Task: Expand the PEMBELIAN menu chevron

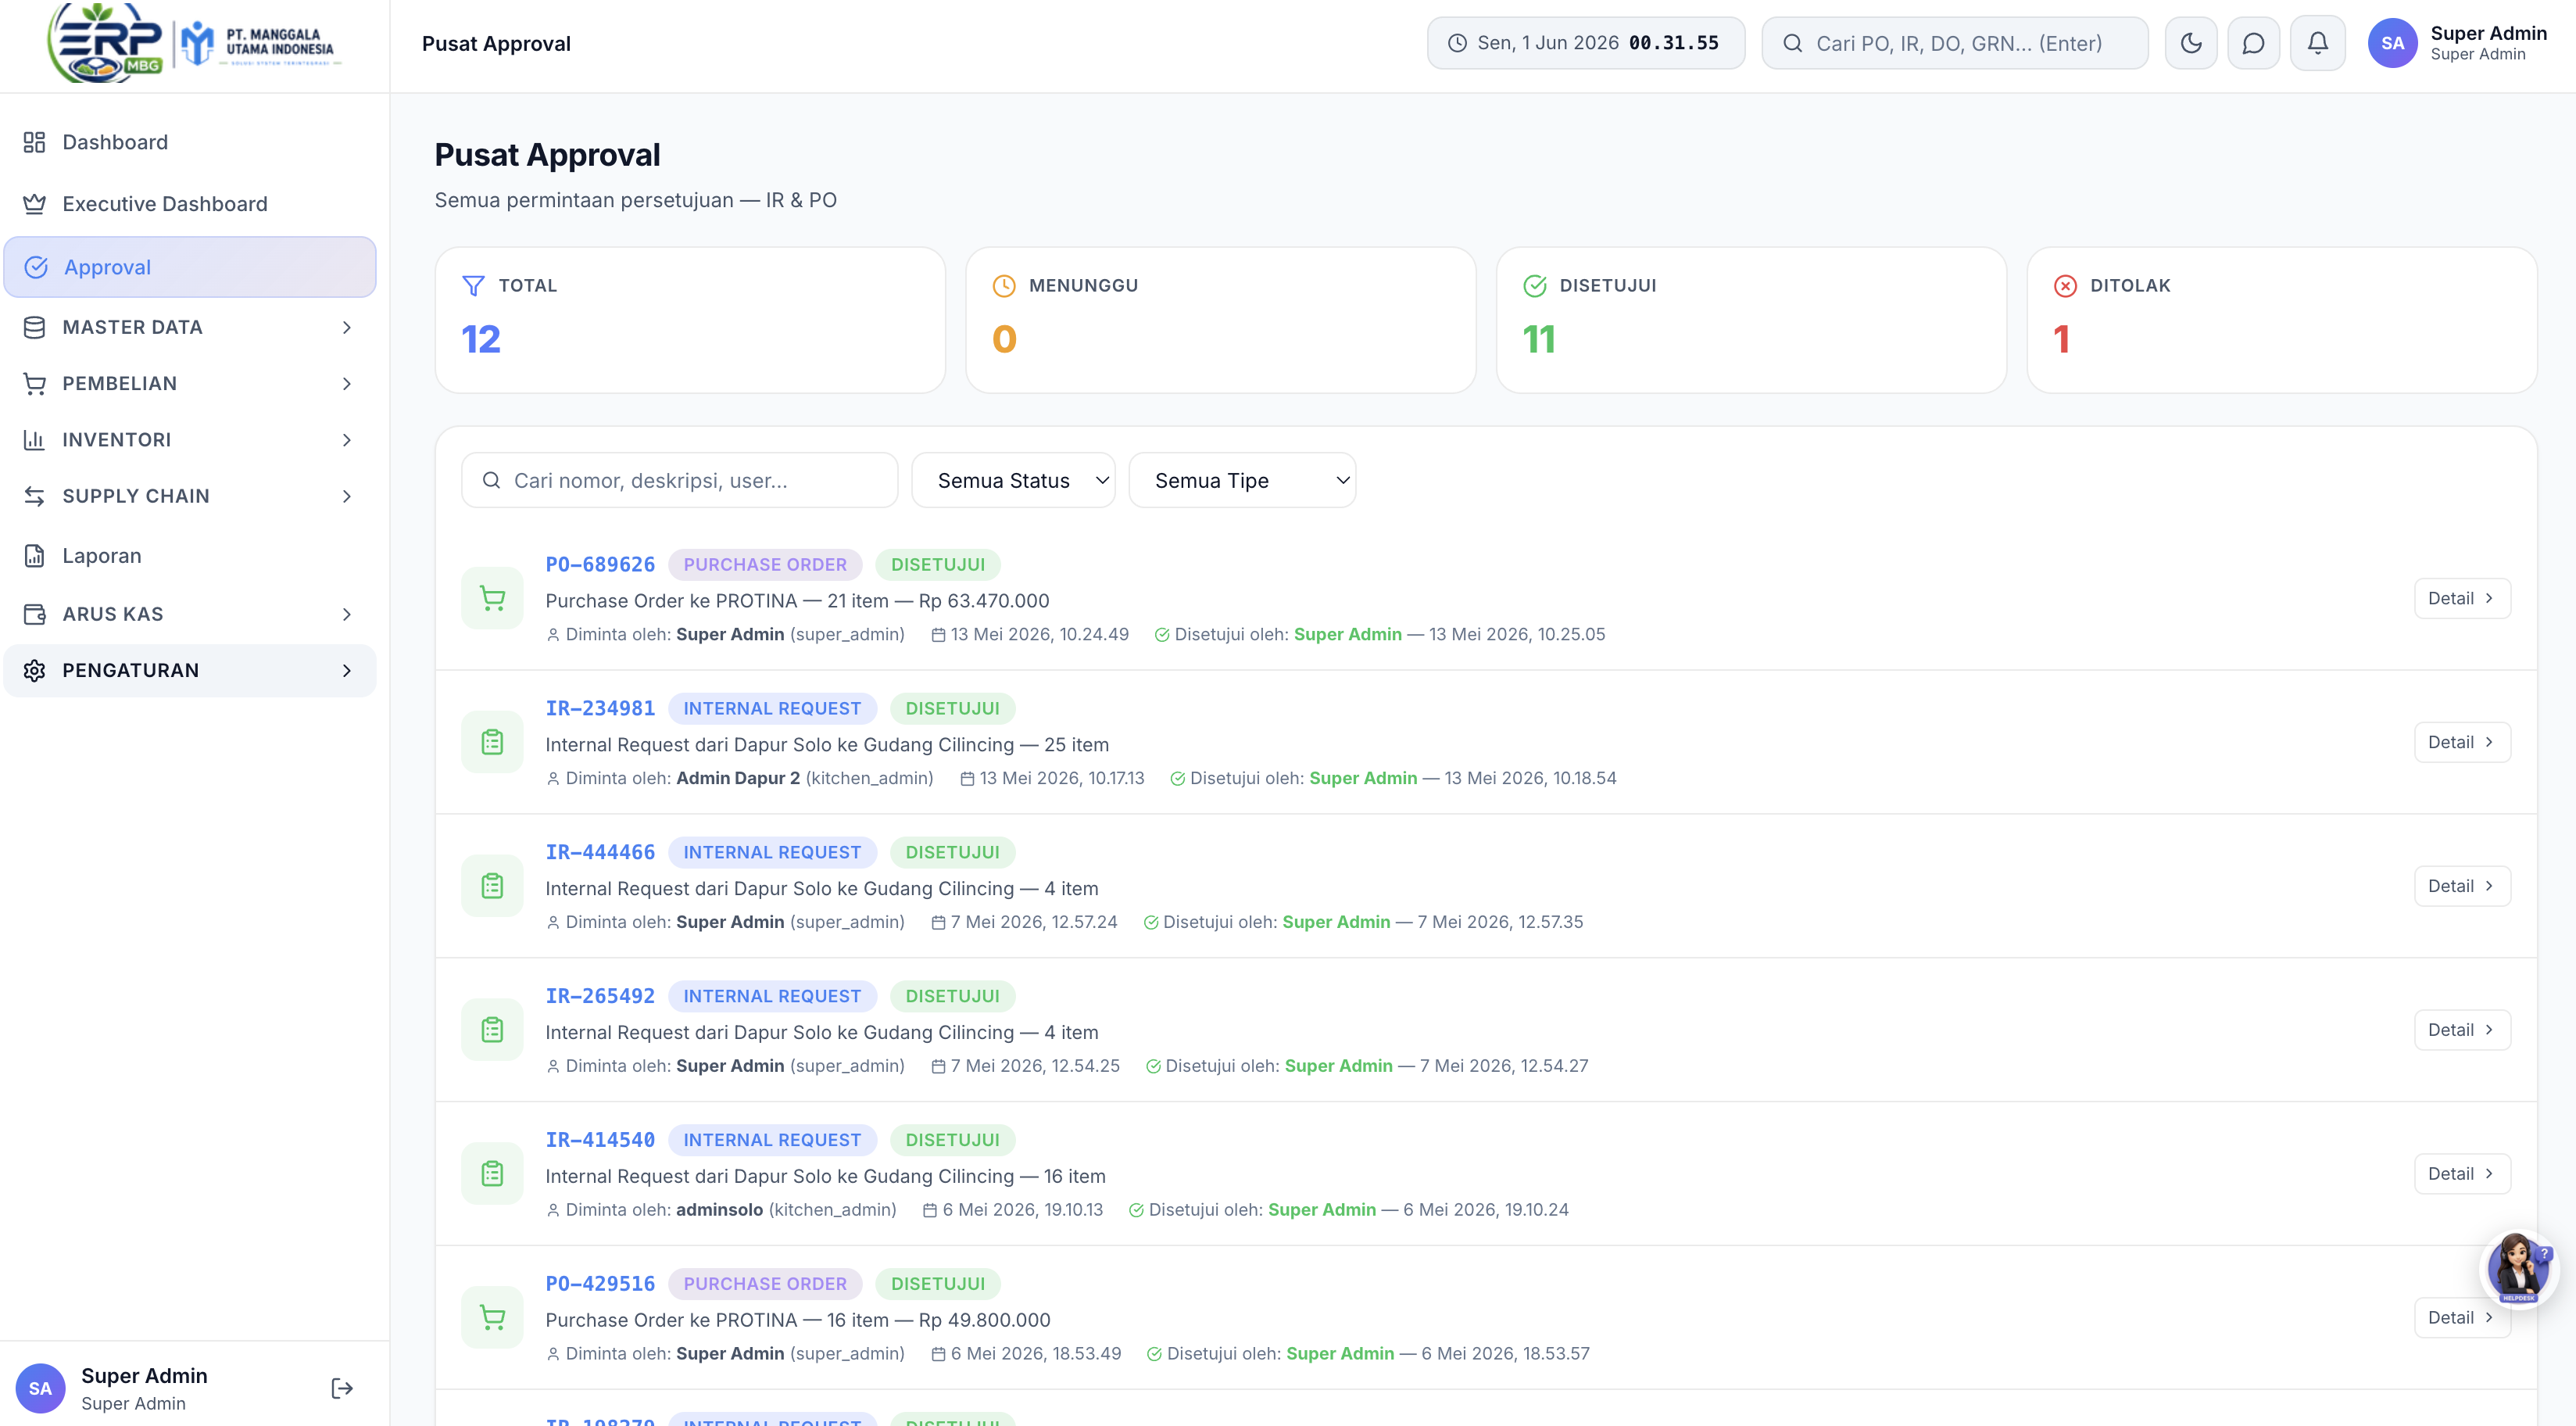Action: (x=347, y=384)
